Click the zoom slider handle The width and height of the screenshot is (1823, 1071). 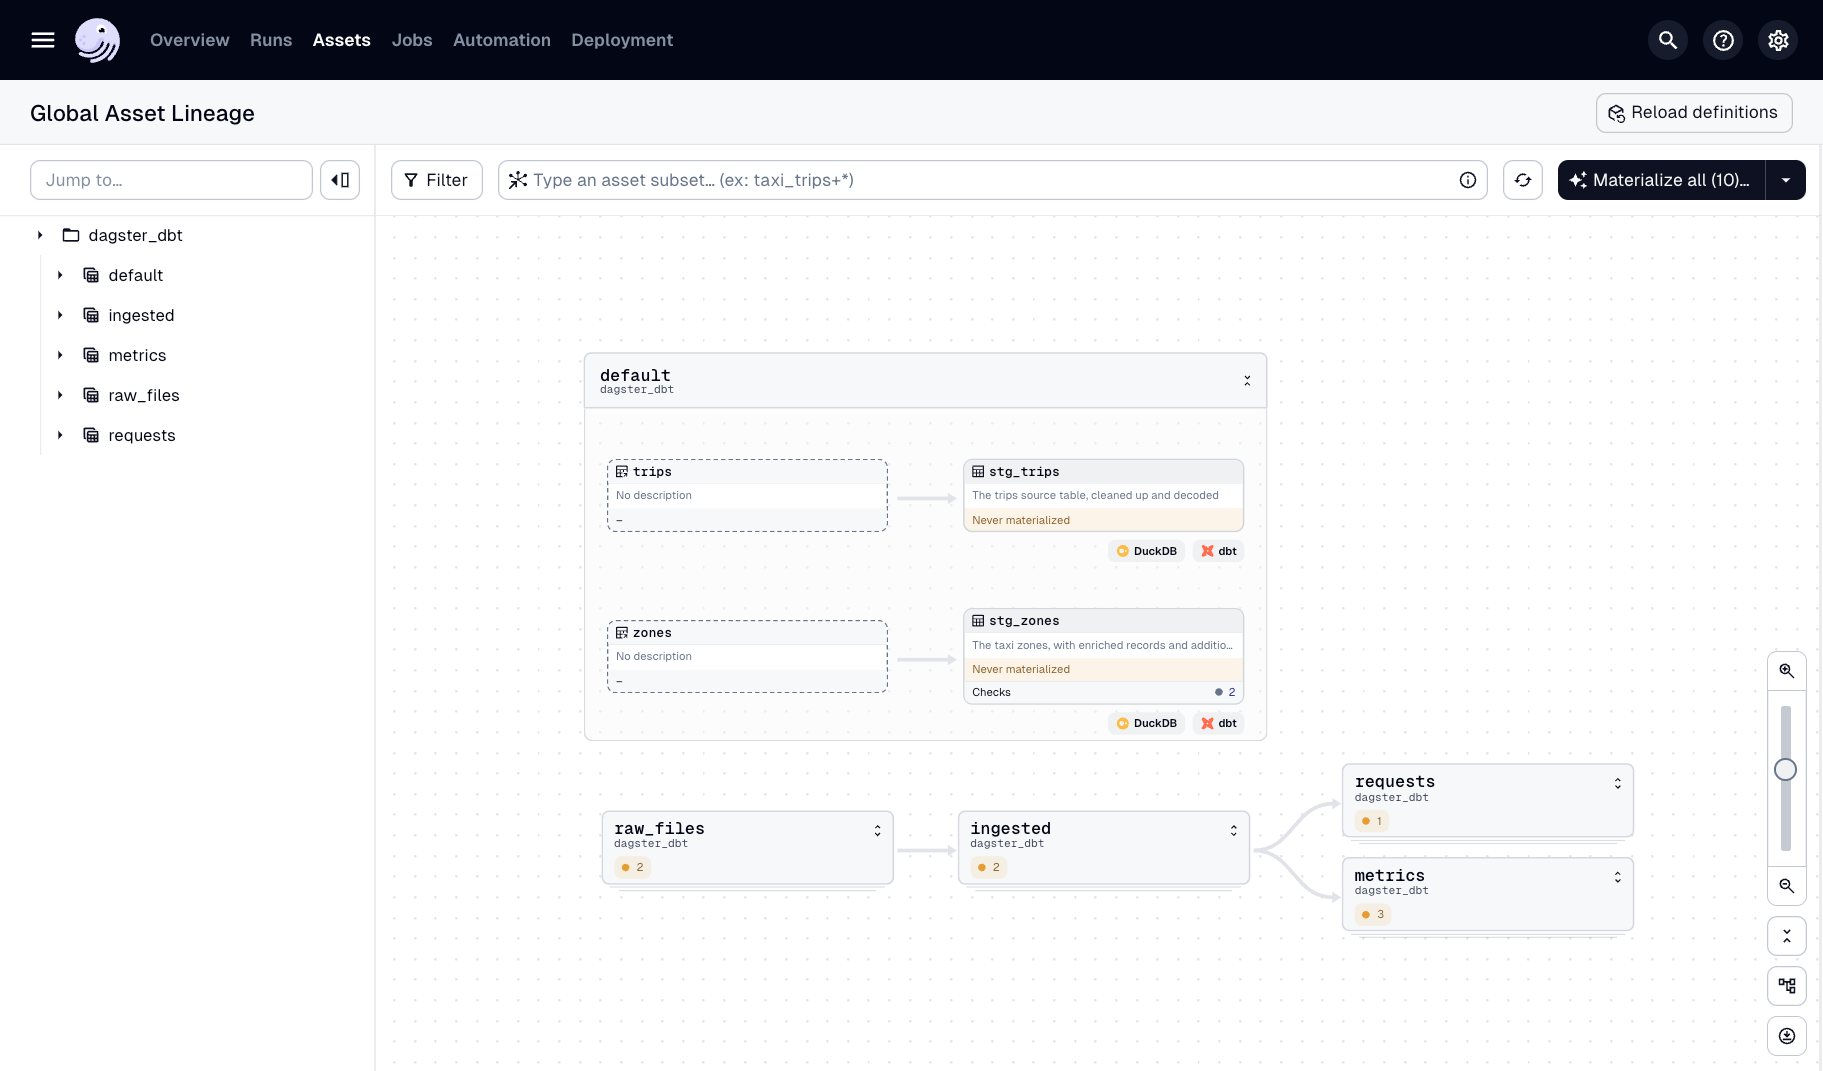click(x=1786, y=769)
